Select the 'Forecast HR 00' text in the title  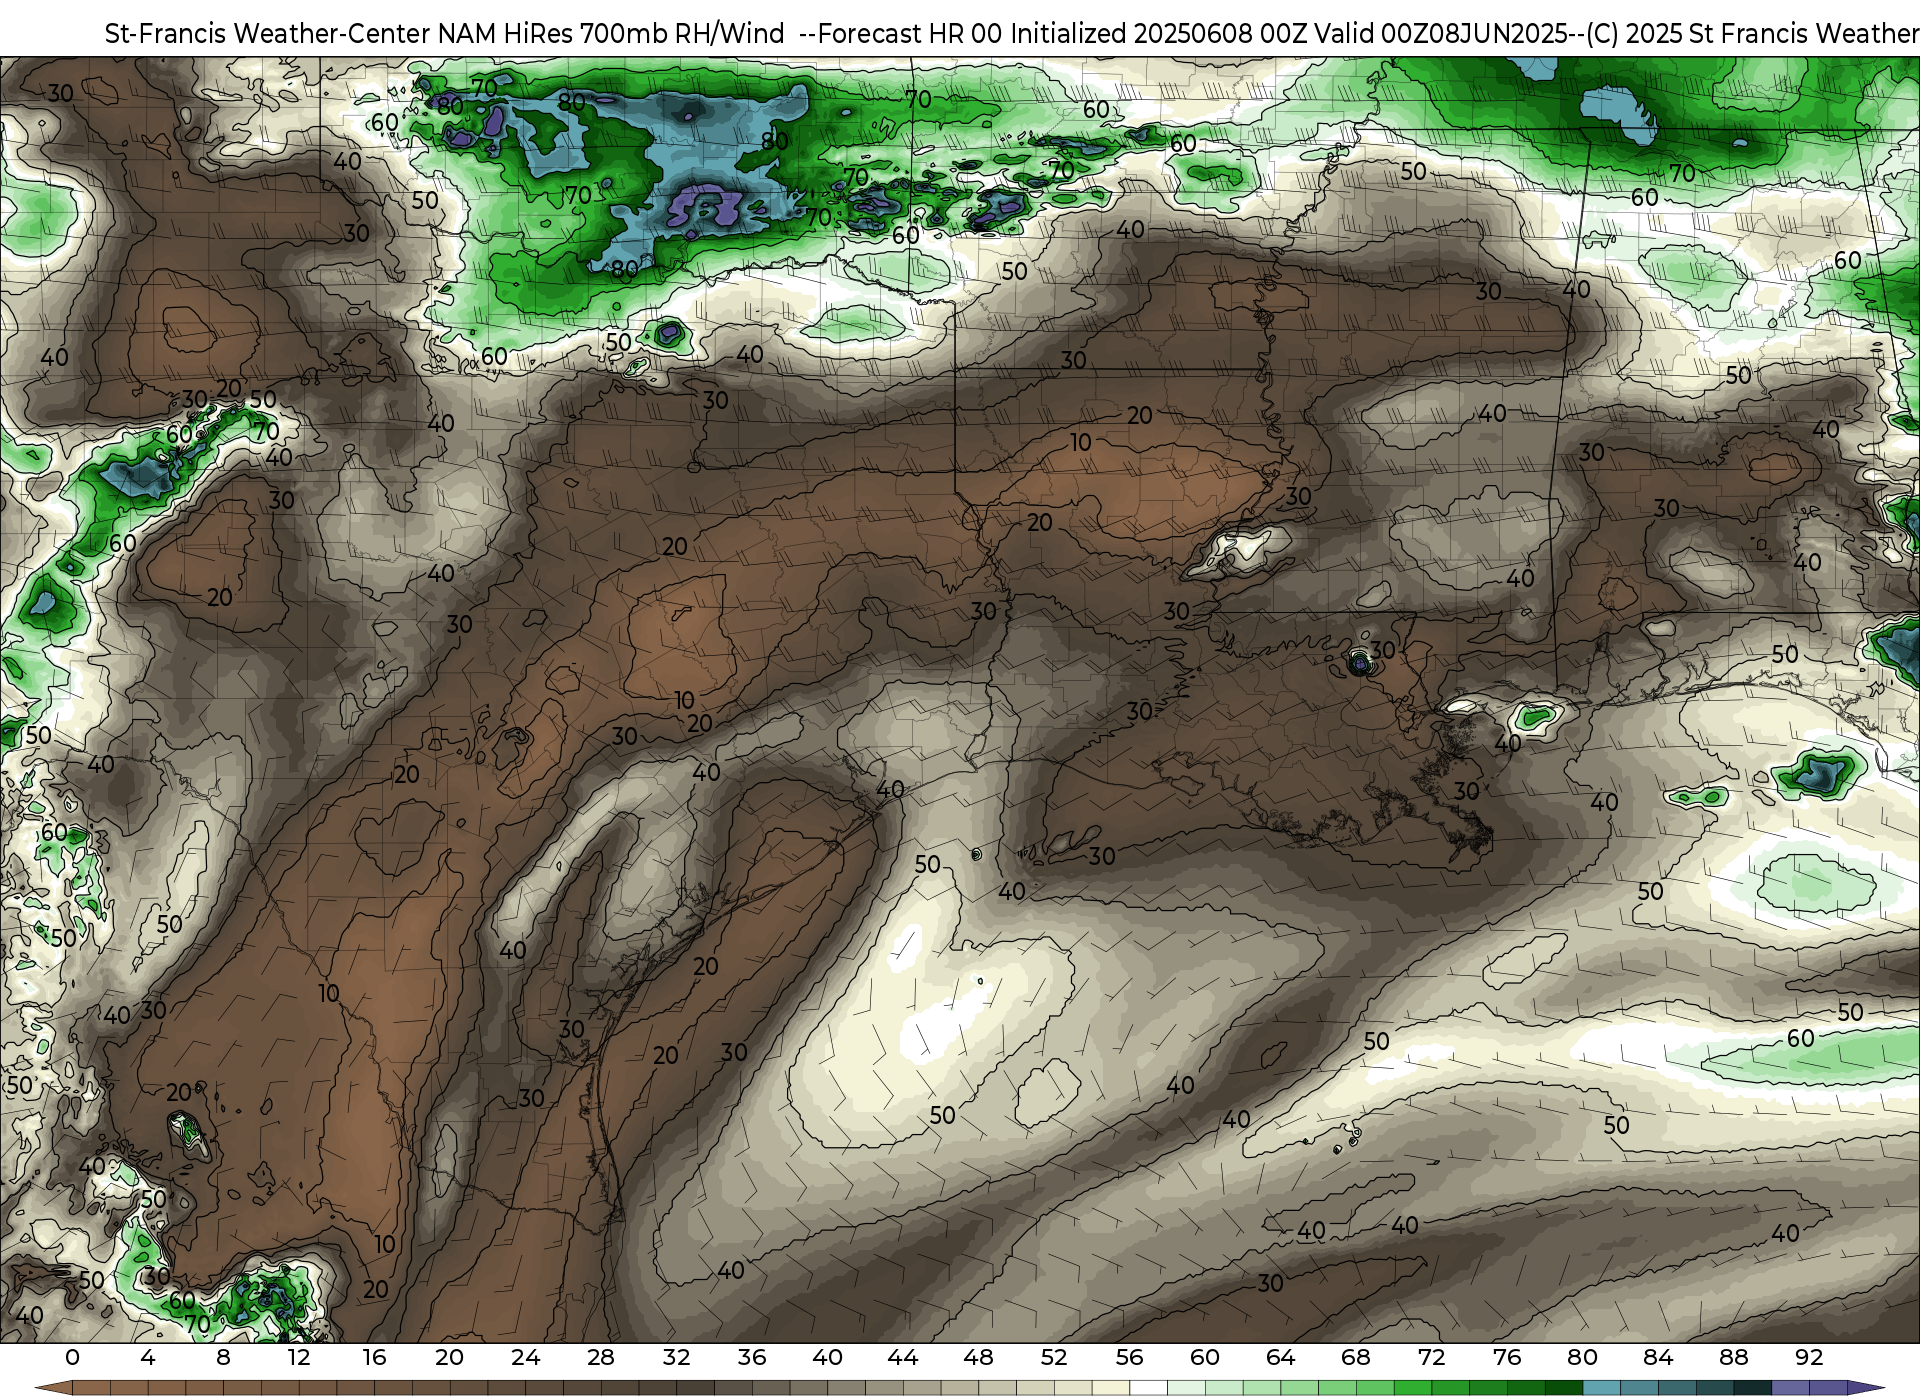pyautogui.click(x=909, y=34)
